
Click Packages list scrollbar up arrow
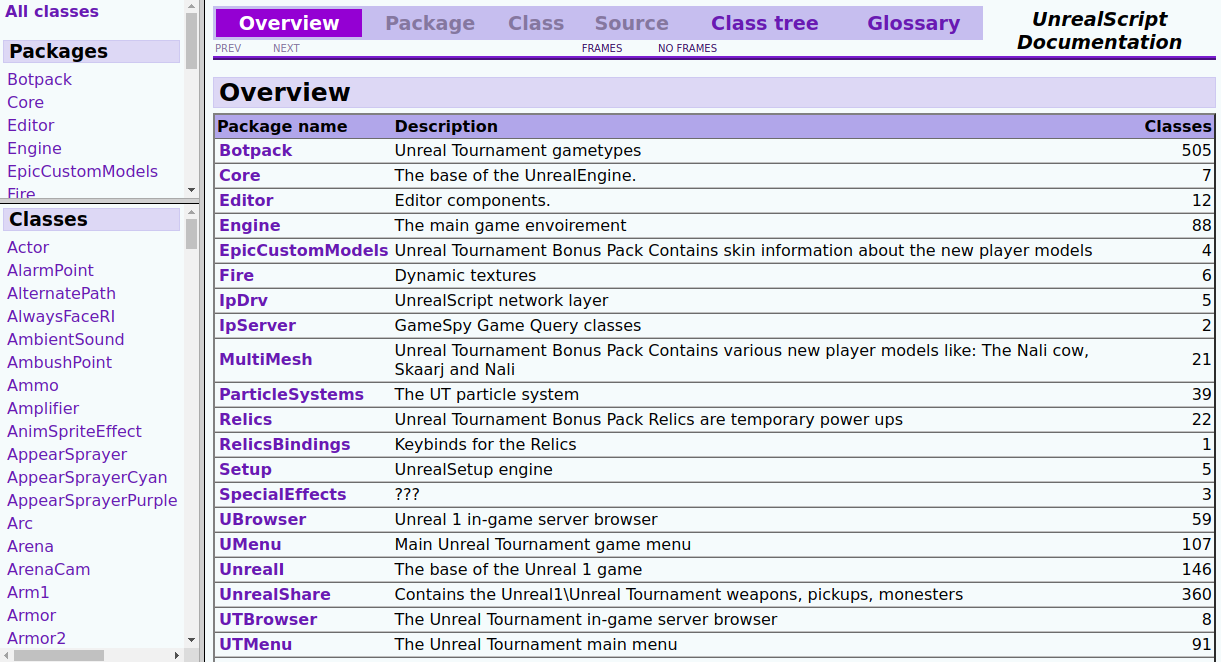191,6
